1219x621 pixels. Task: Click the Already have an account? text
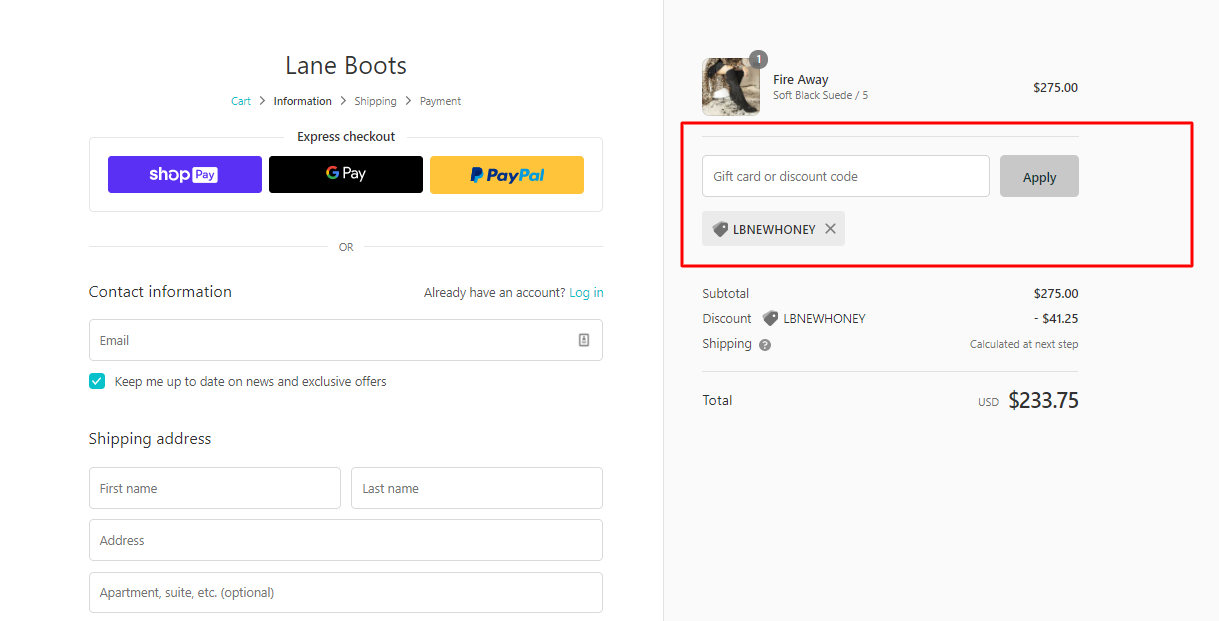pos(494,293)
